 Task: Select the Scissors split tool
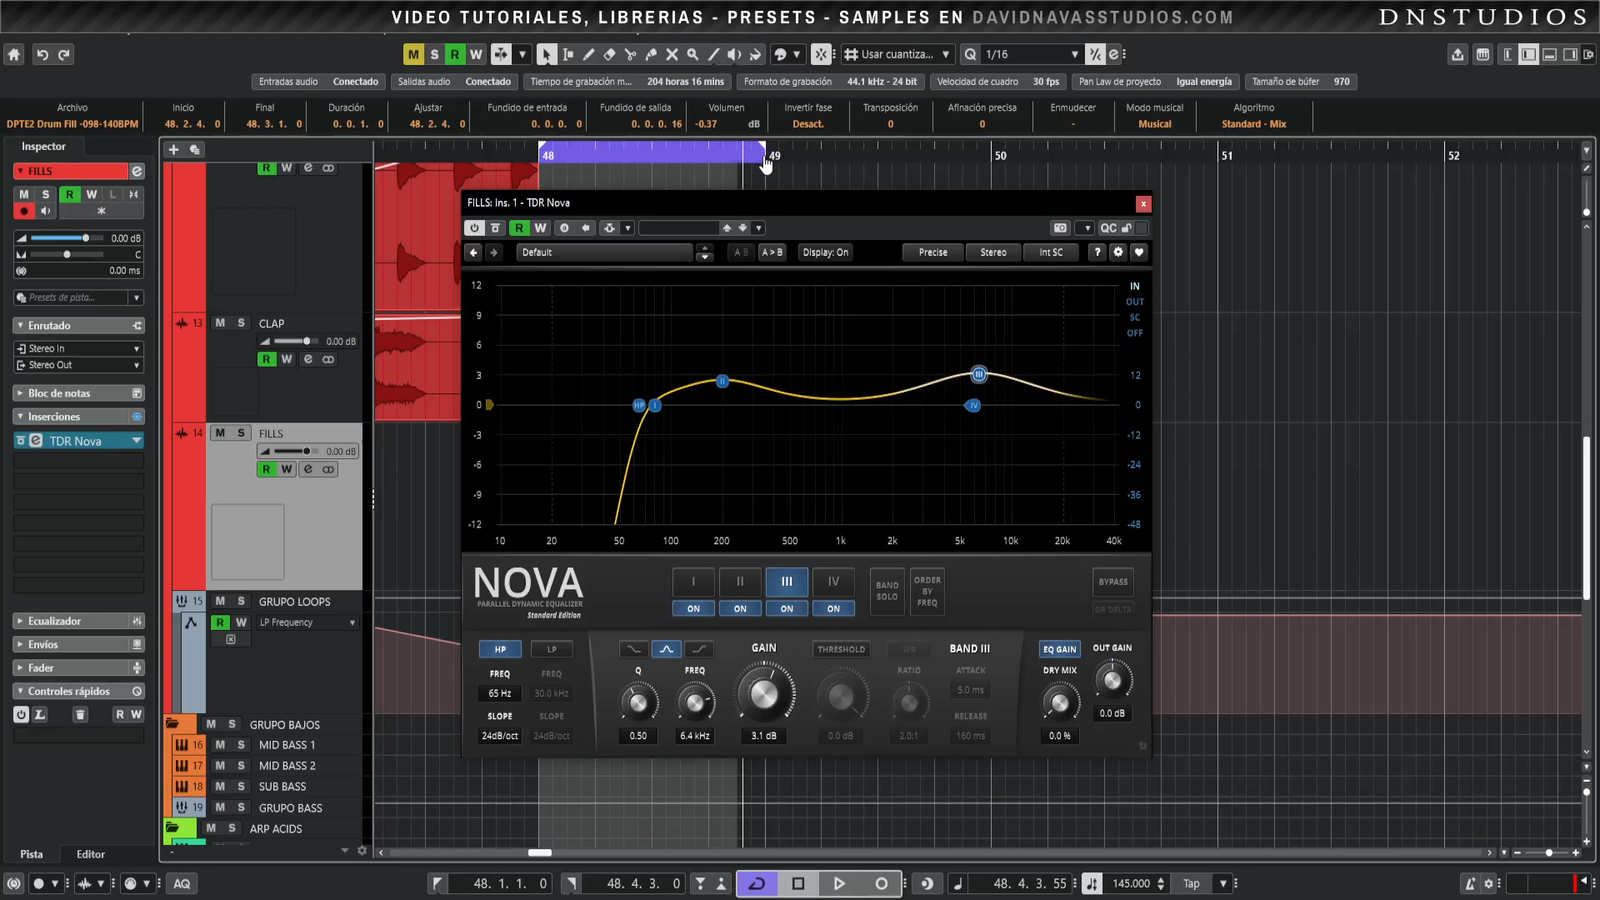(630, 55)
